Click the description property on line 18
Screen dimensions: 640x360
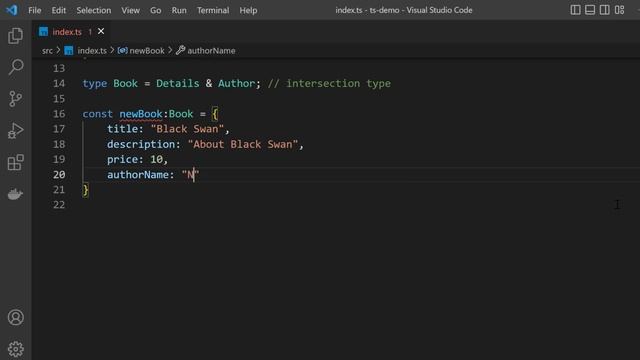pos(141,144)
